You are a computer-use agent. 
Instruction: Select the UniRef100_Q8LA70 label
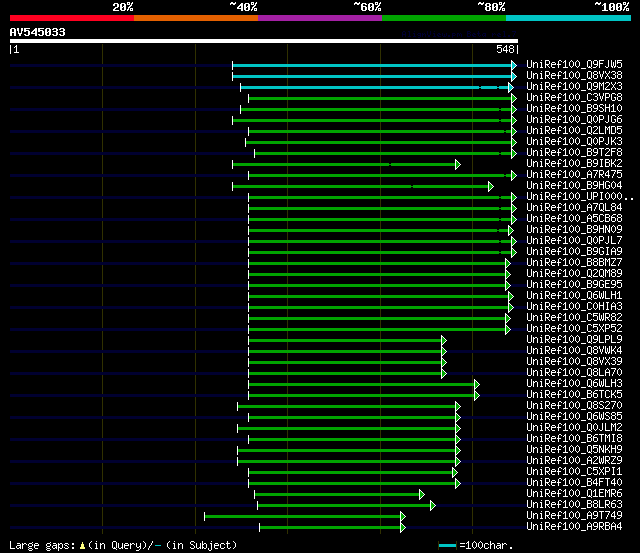[x=574, y=373]
